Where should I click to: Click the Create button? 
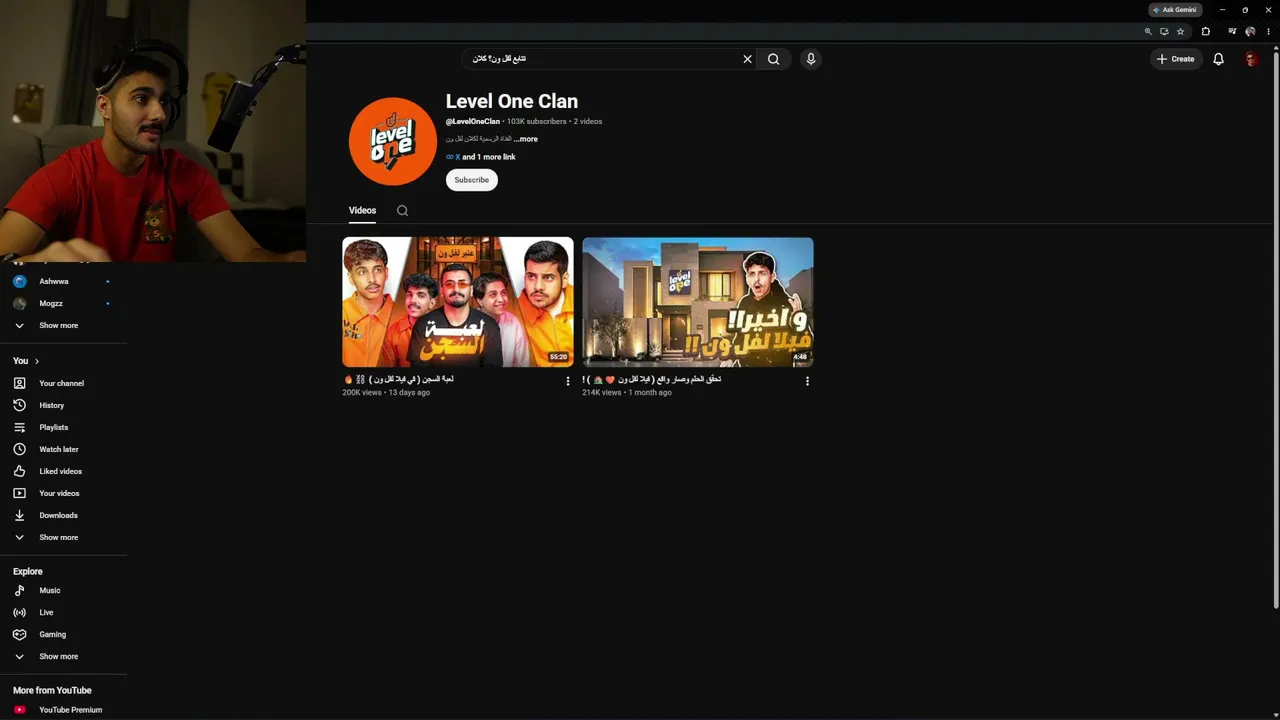coord(1175,59)
